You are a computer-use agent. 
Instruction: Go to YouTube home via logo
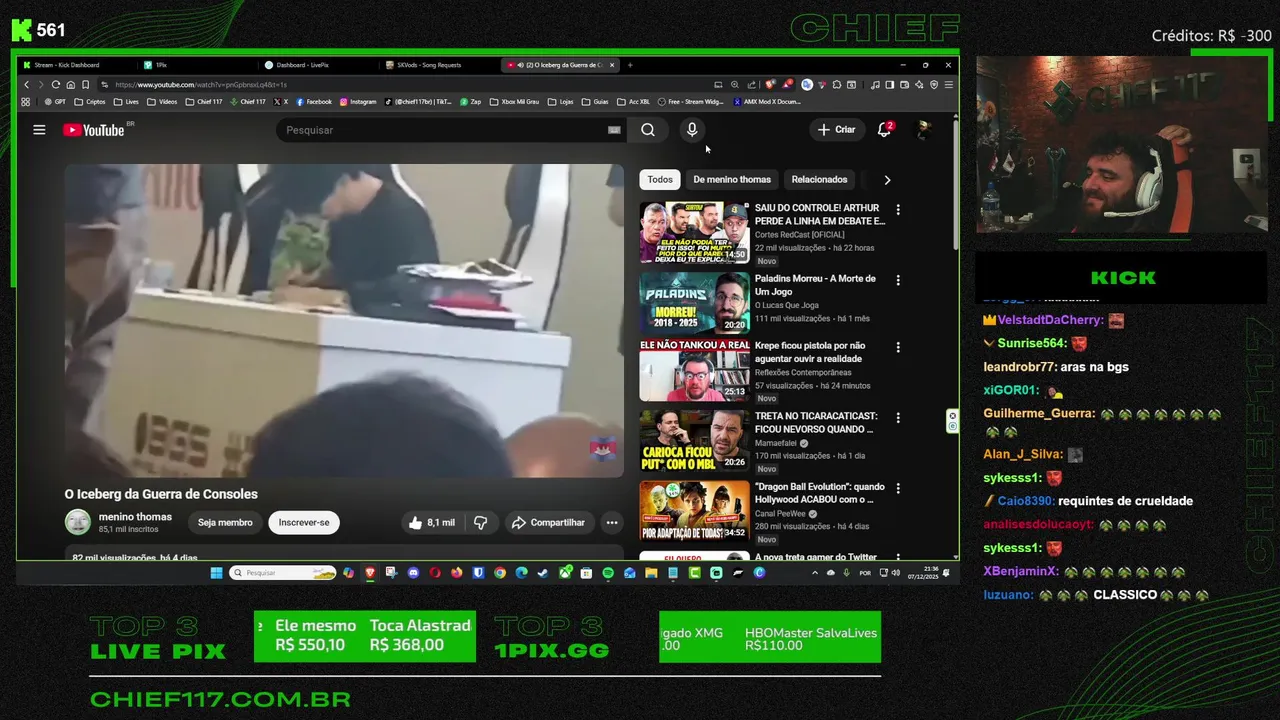tap(94, 130)
